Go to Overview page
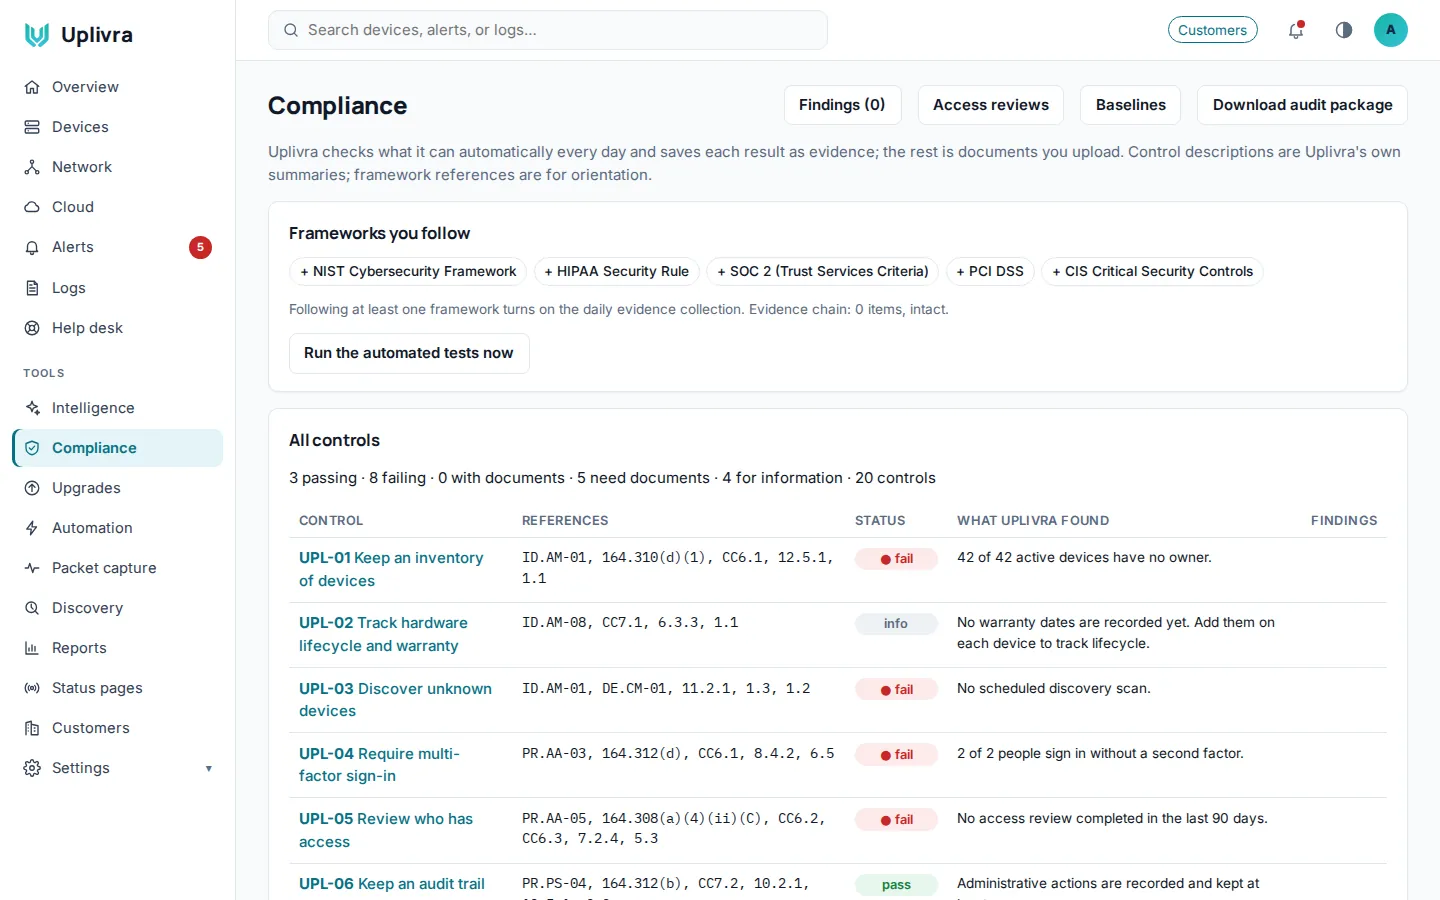 pos(118,87)
